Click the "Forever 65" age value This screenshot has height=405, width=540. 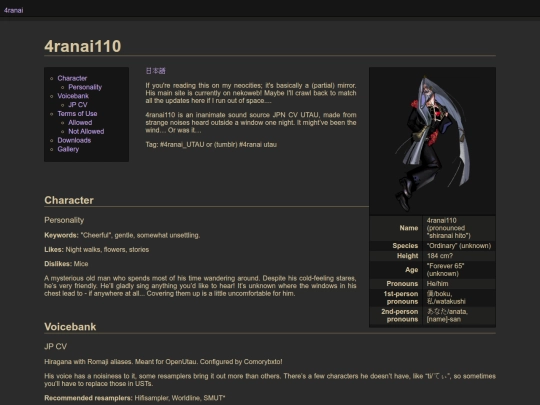click(x=445, y=270)
